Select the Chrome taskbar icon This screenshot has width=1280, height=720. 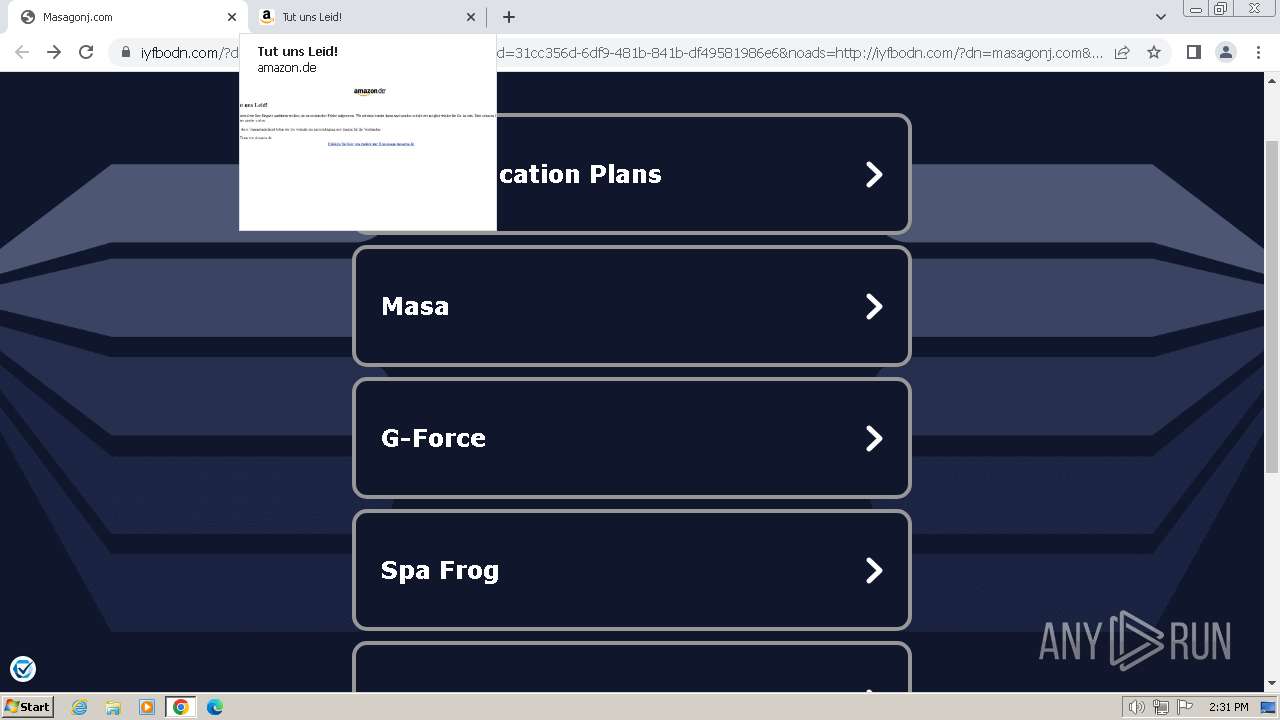(180, 707)
